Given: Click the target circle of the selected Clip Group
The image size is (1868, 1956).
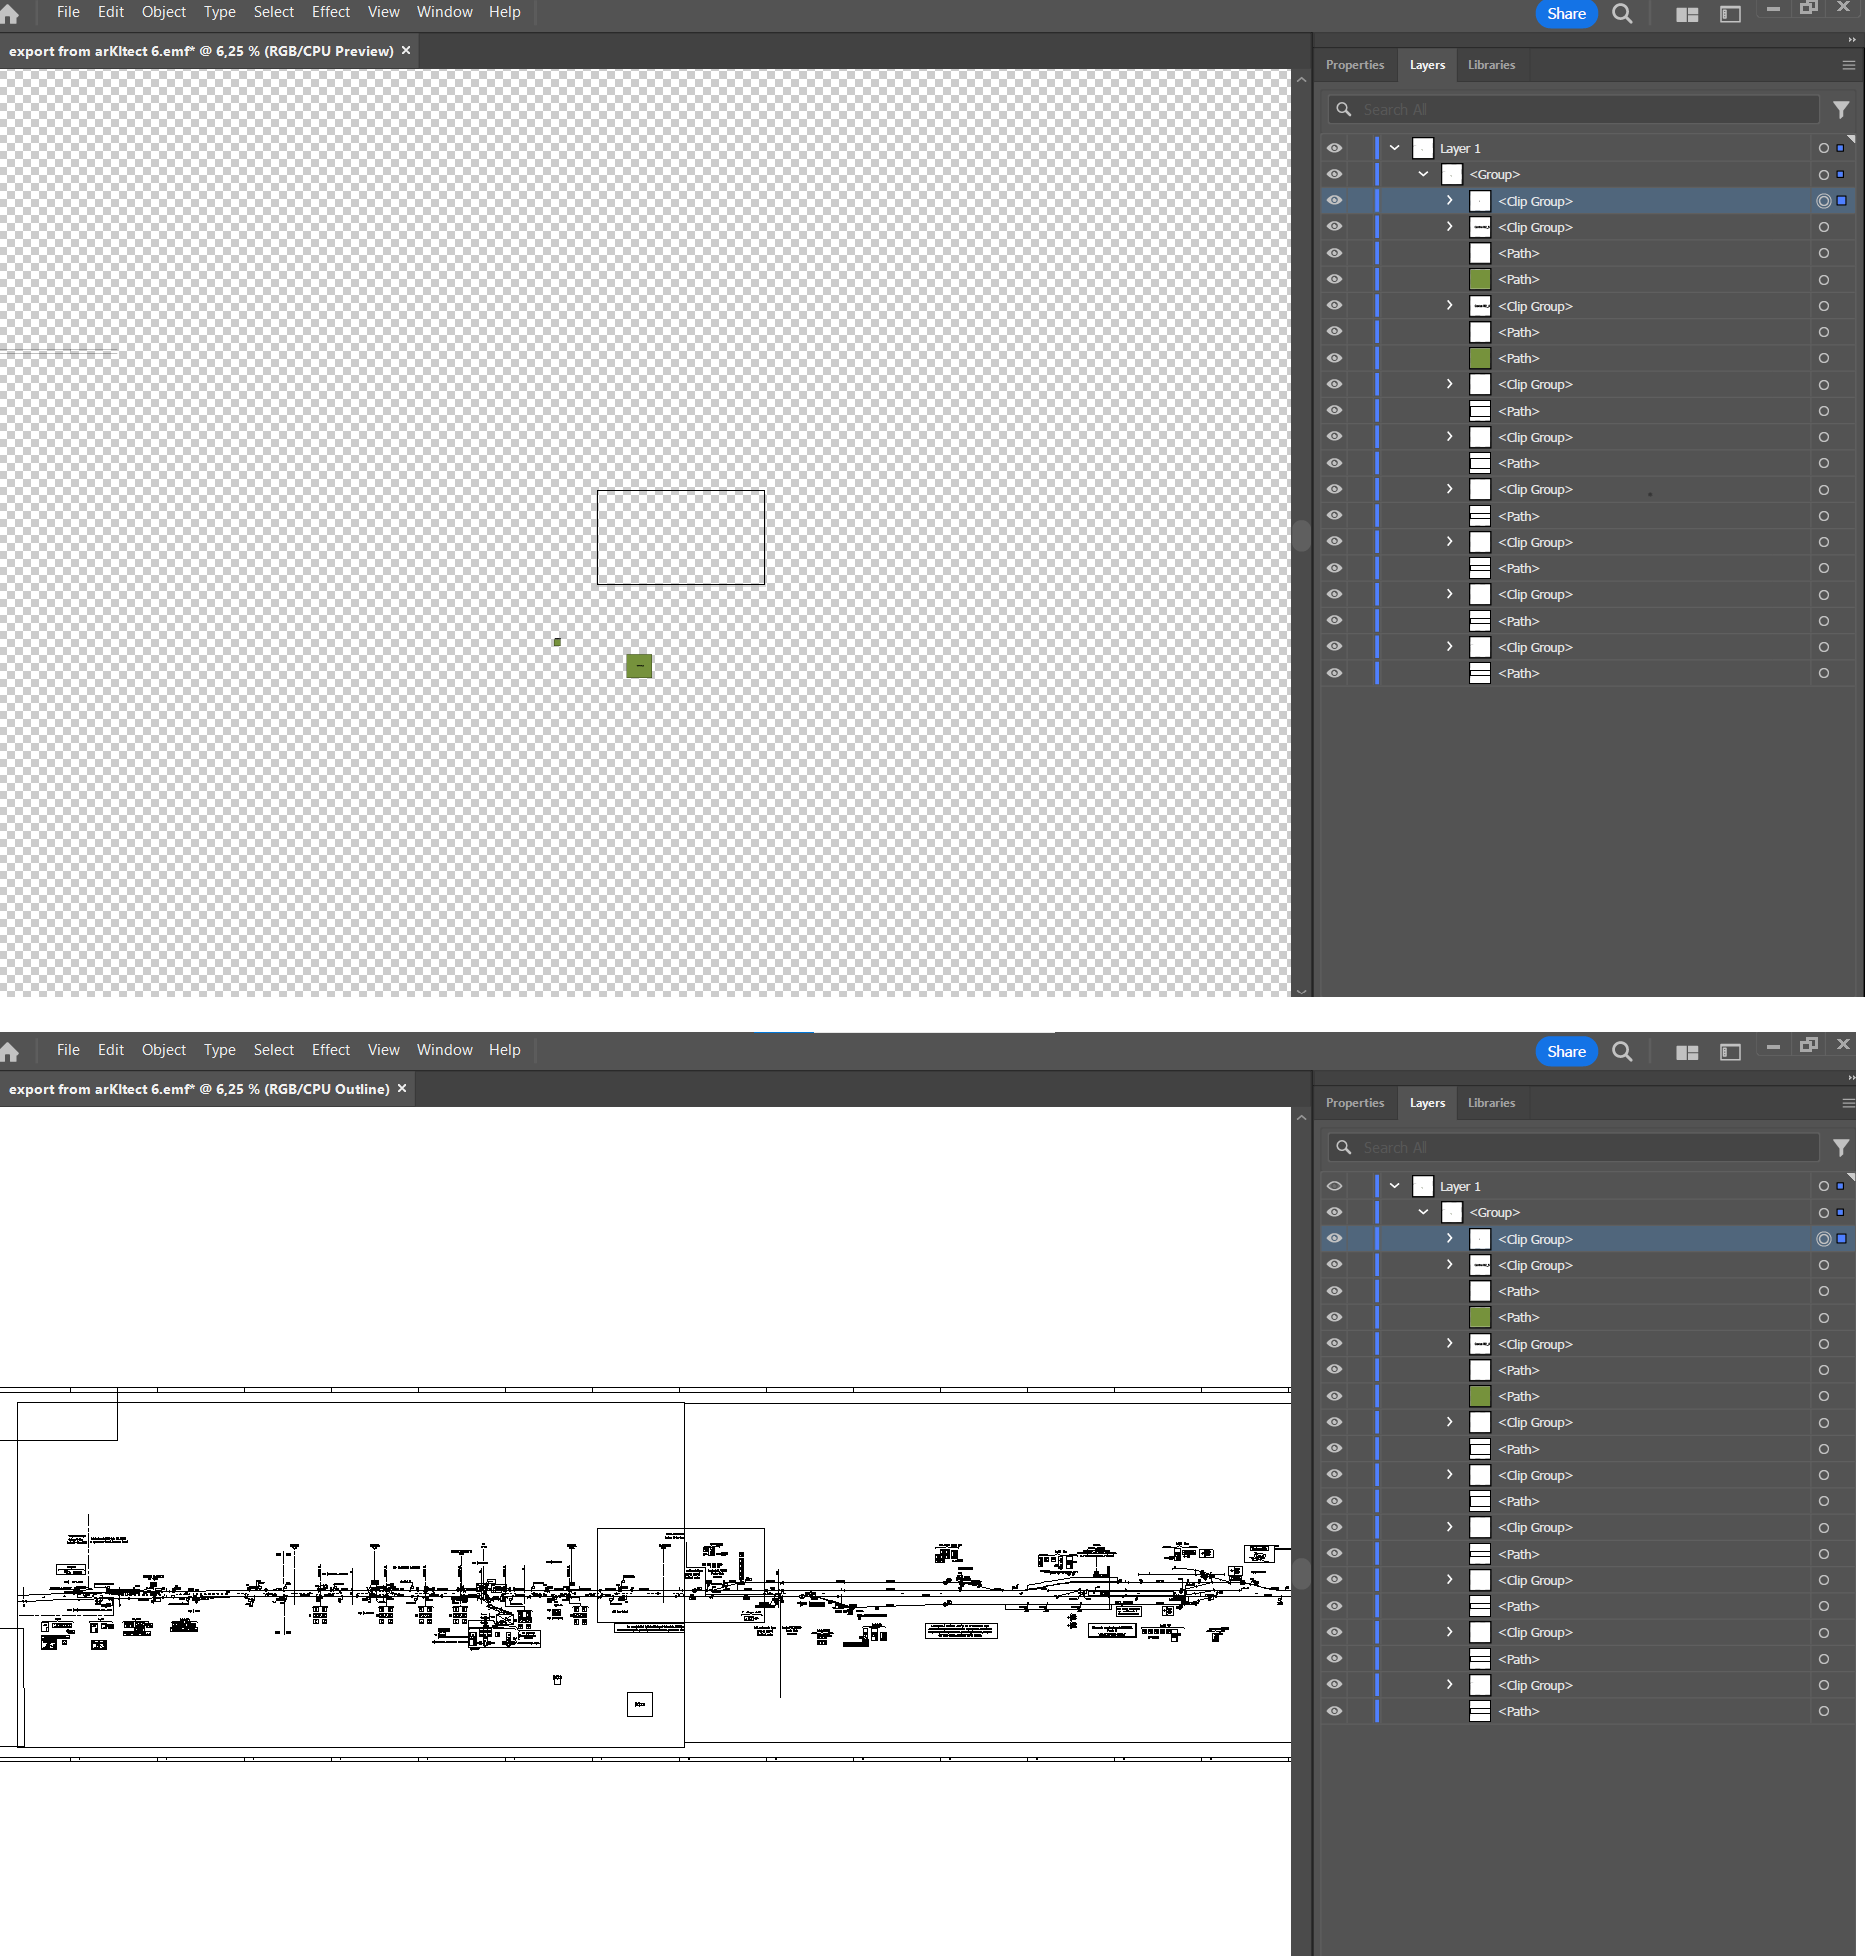Looking at the screenshot, I should click(x=1822, y=200).
